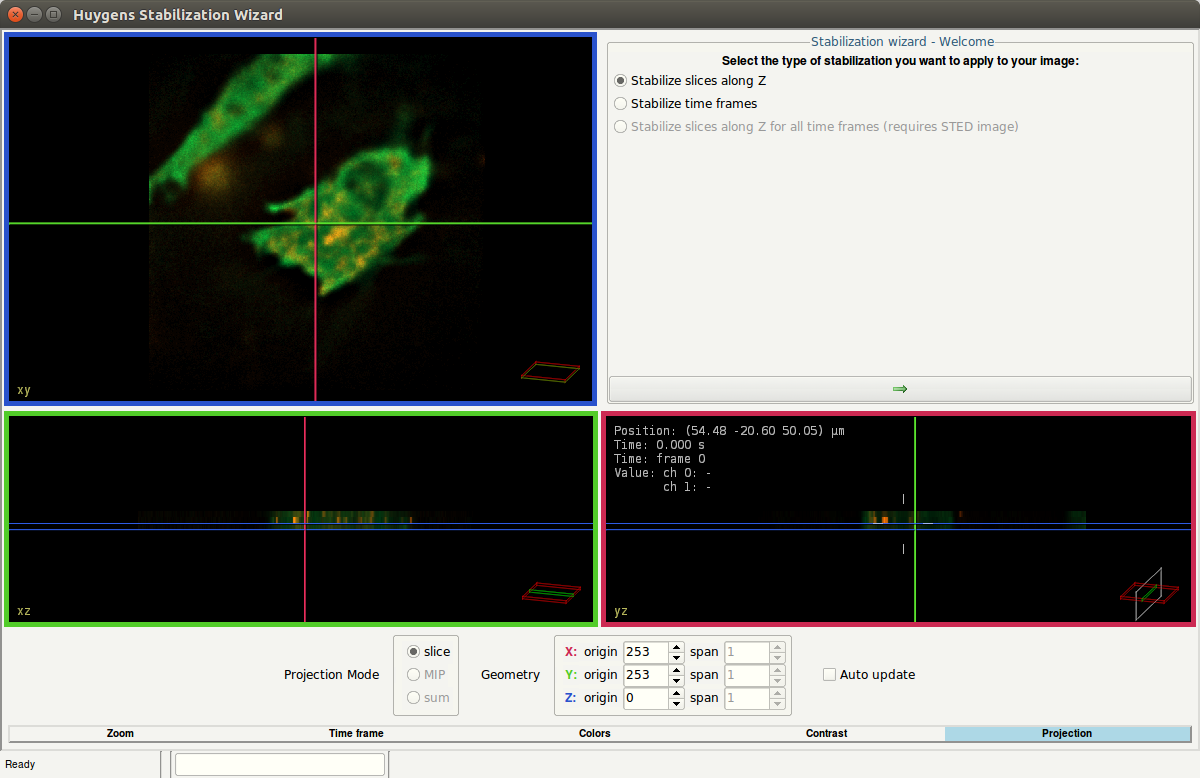Open the Contrast tab

click(x=827, y=734)
